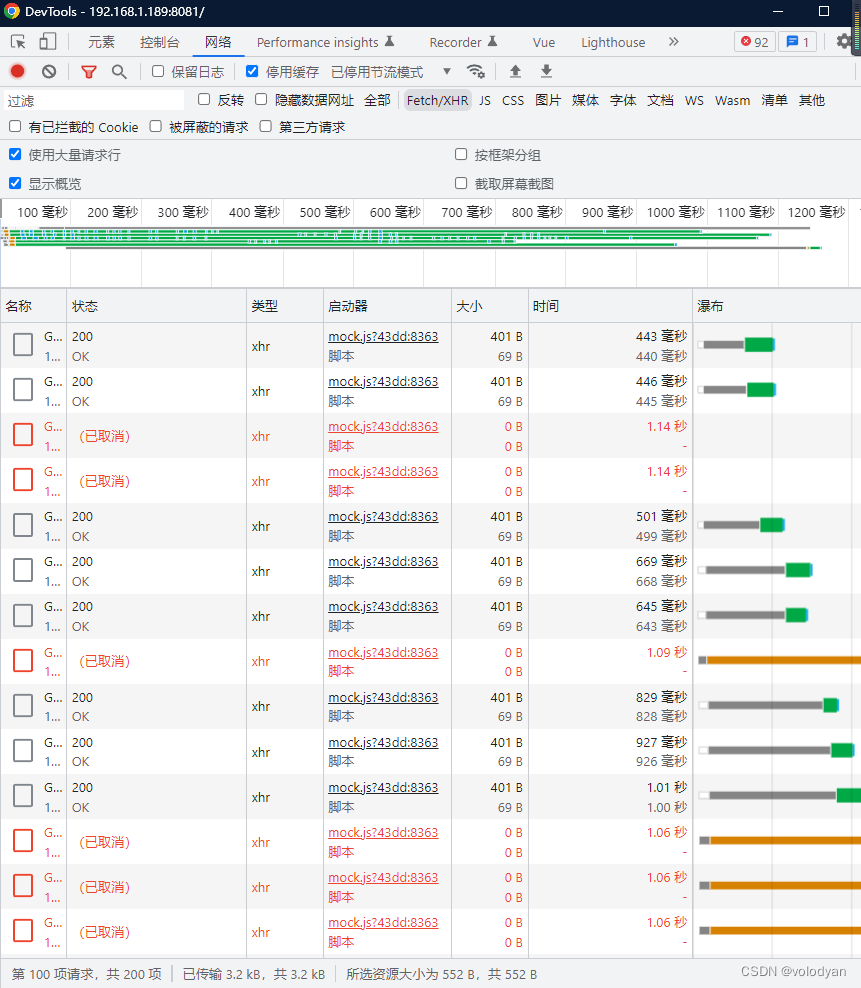Show more DevTools tabs chevron
This screenshot has width=861, height=988.
coord(674,42)
